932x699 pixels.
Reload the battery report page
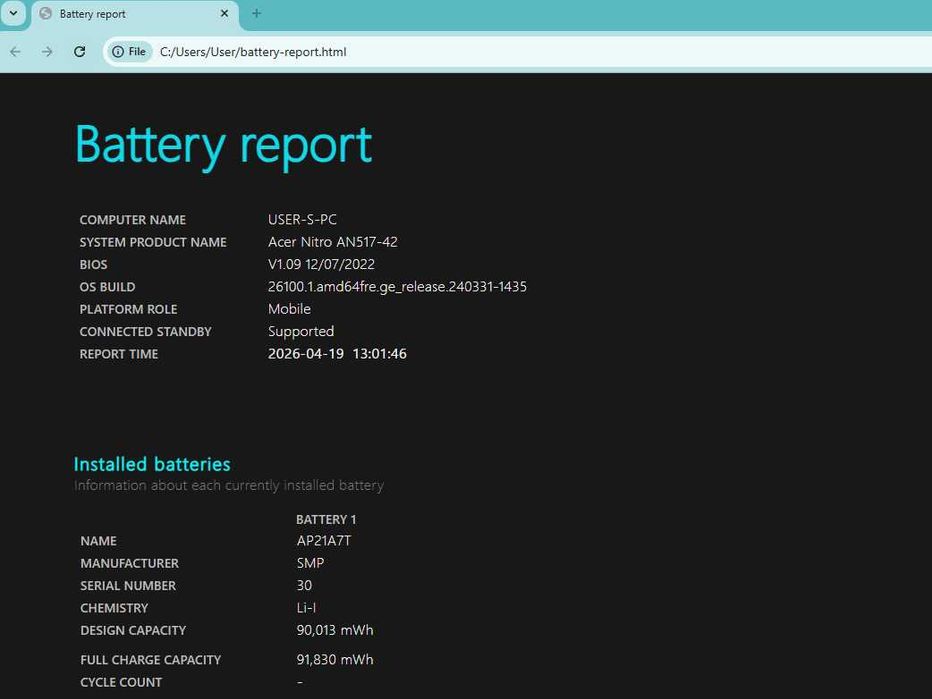click(x=80, y=52)
